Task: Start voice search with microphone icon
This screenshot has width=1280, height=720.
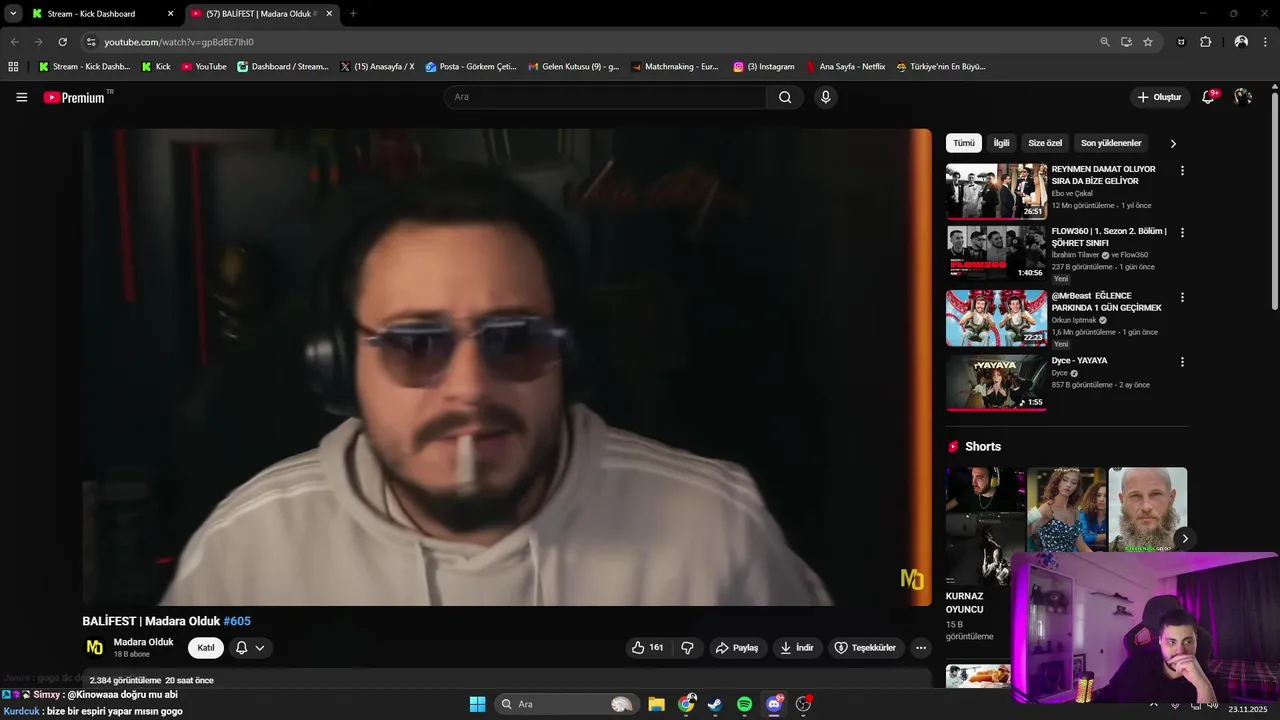Action: (825, 97)
